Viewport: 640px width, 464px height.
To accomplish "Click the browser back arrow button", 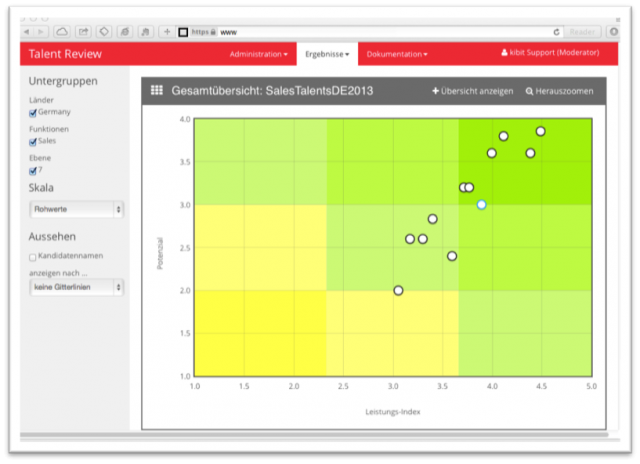I will 28,32.
